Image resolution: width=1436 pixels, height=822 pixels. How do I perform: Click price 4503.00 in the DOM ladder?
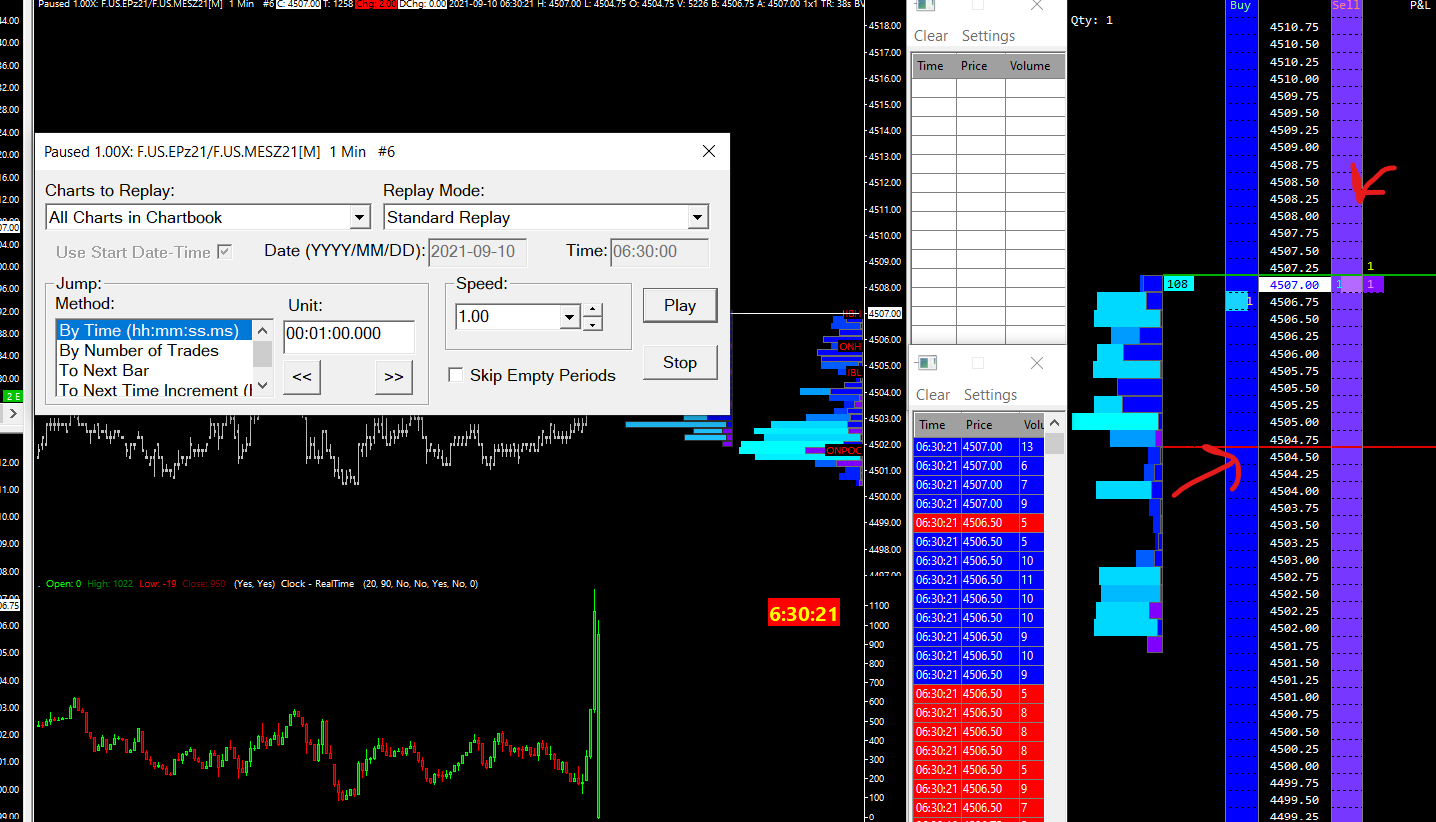[x=1294, y=560]
